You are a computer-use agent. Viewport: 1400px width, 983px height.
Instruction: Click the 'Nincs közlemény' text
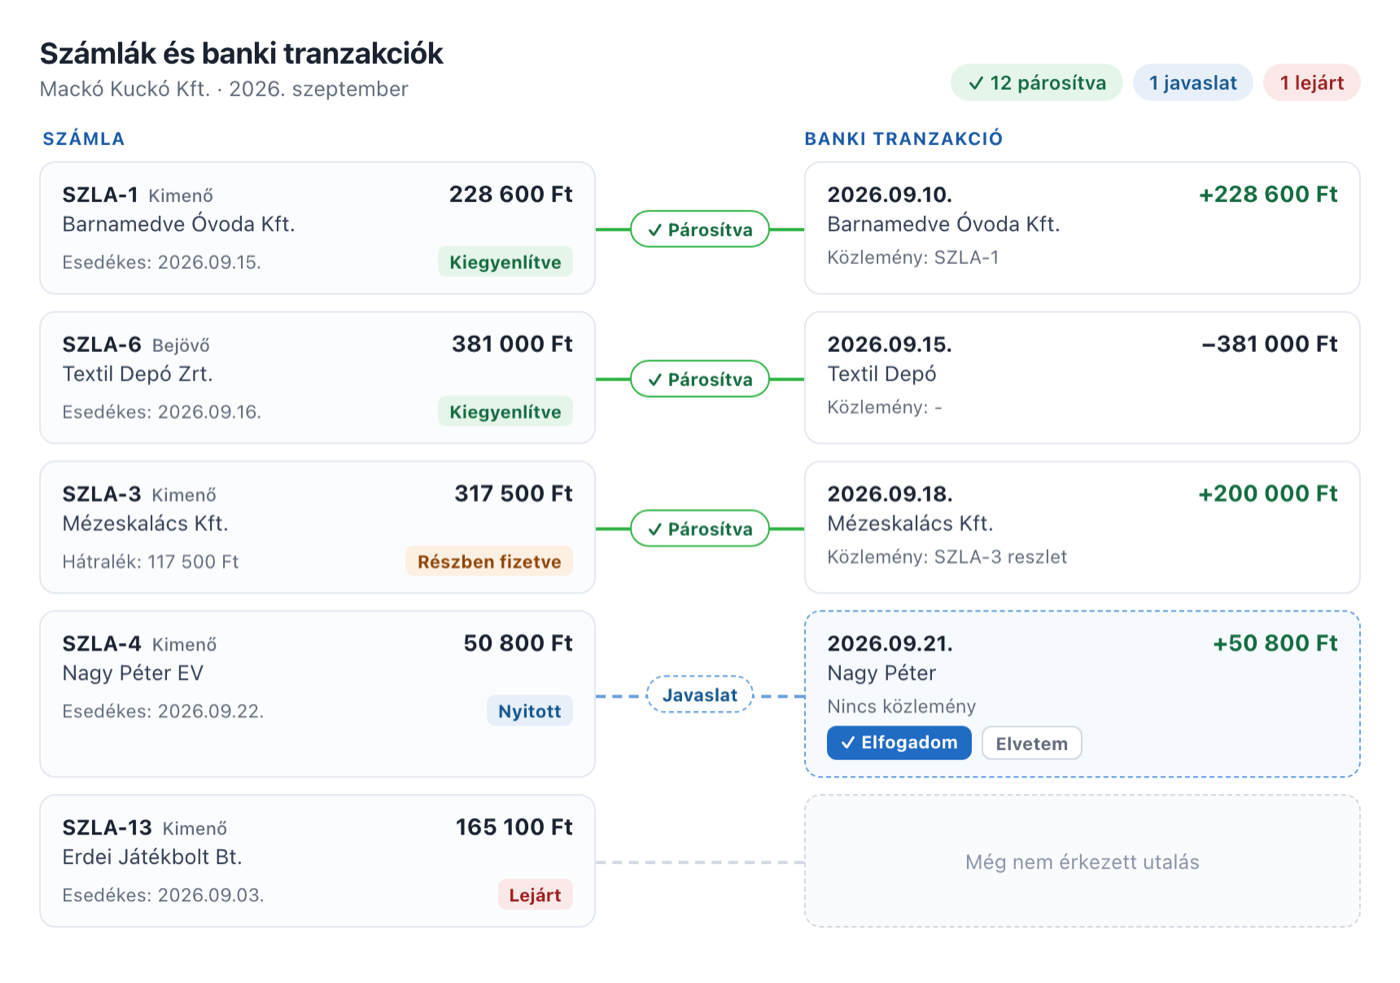tap(901, 706)
